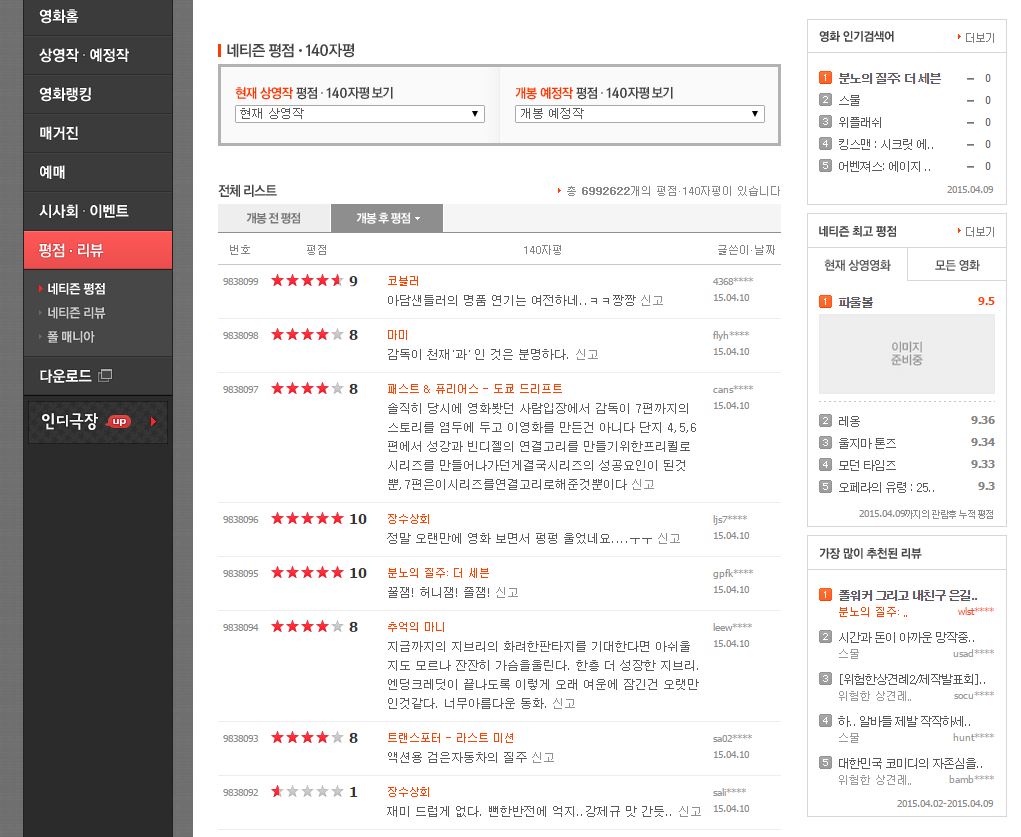Screen dimensions: 1021x837
Task: Report the 마미 review via 신고
Action: pyautogui.click(x=587, y=354)
